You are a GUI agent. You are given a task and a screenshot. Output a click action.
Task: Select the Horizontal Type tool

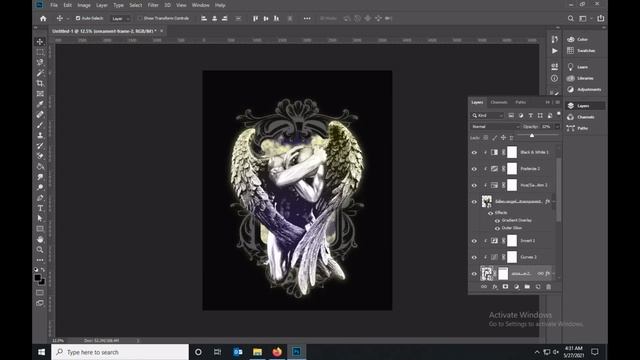pos(40,208)
